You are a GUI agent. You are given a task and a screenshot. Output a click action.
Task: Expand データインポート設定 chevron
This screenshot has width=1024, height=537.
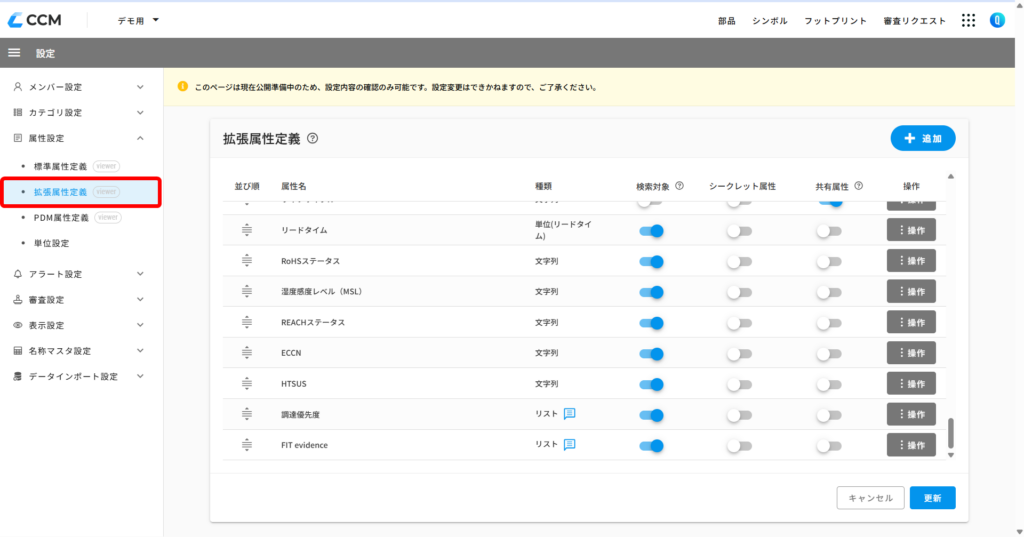point(140,376)
